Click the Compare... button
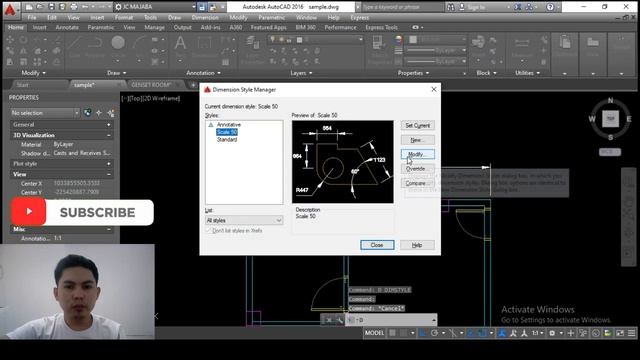Image resolution: width=640 pixels, height=360 pixels. [x=418, y=183]
